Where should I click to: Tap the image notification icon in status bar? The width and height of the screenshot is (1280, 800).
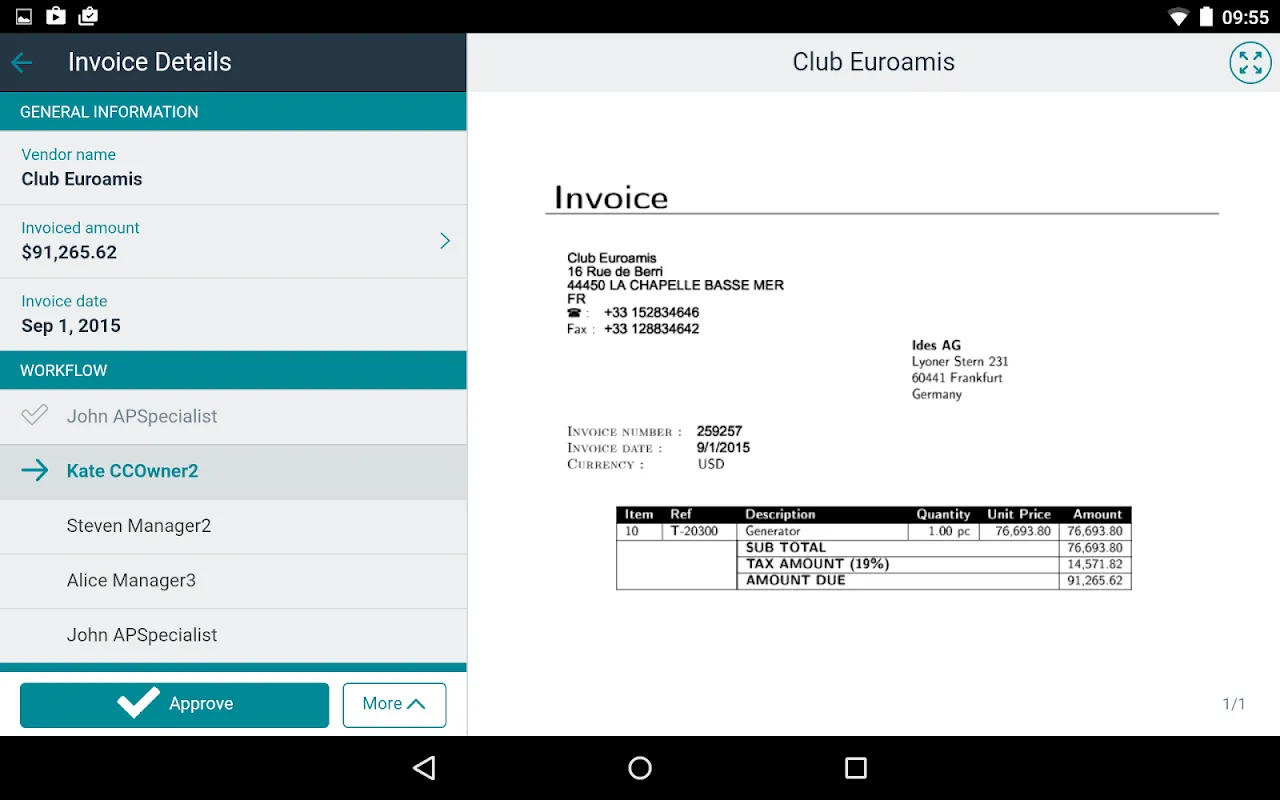(x=24, y=17)
